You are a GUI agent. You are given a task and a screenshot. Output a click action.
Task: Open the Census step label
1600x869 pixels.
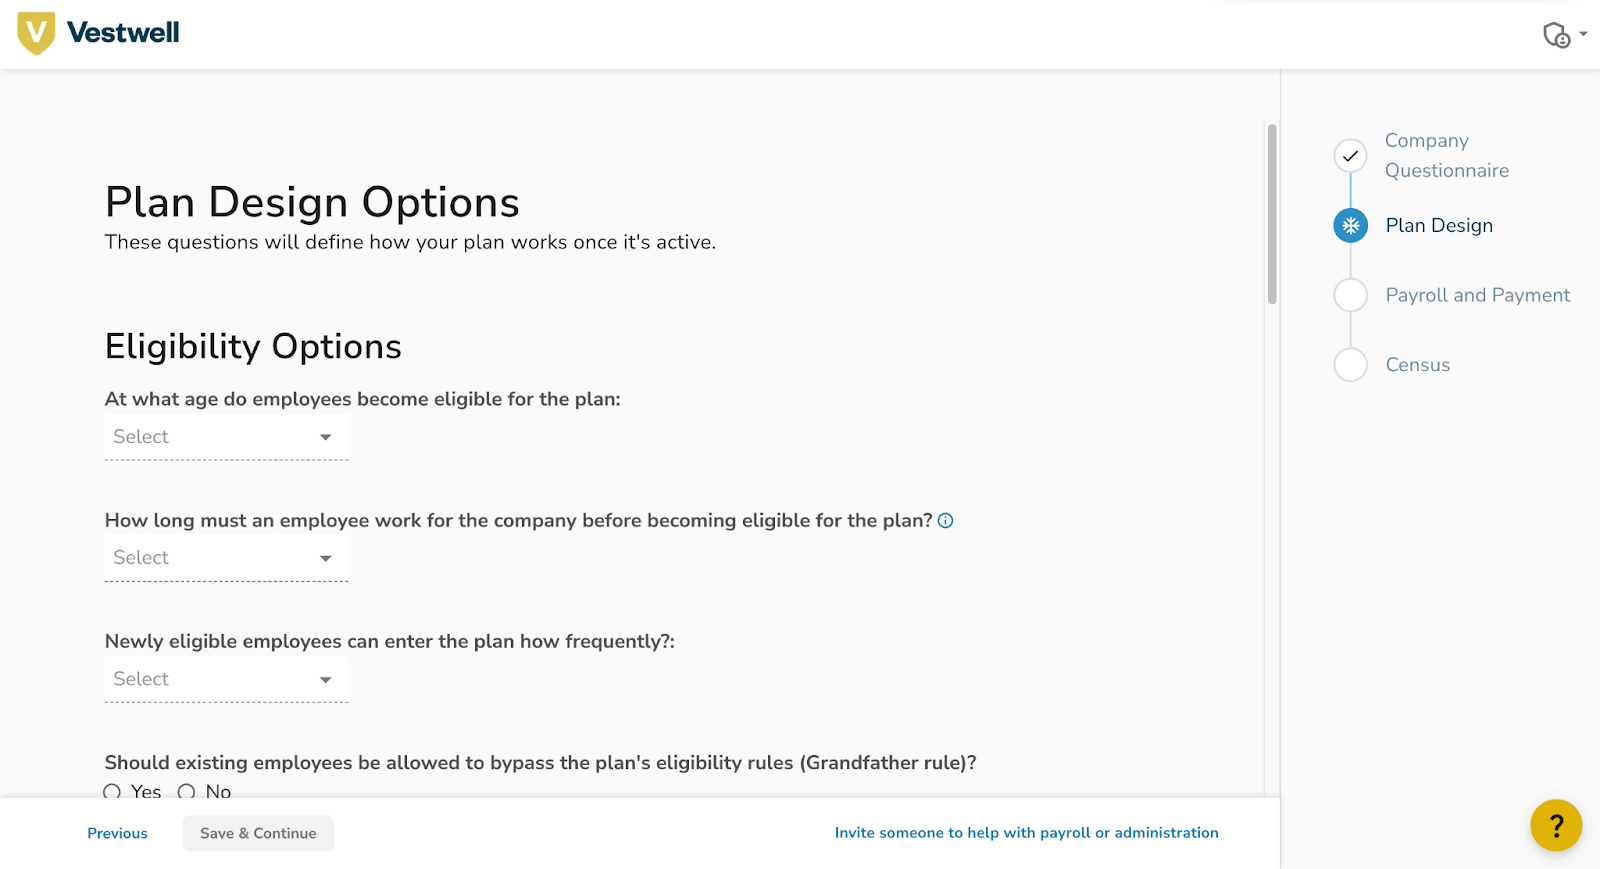tap(1418, 365)
